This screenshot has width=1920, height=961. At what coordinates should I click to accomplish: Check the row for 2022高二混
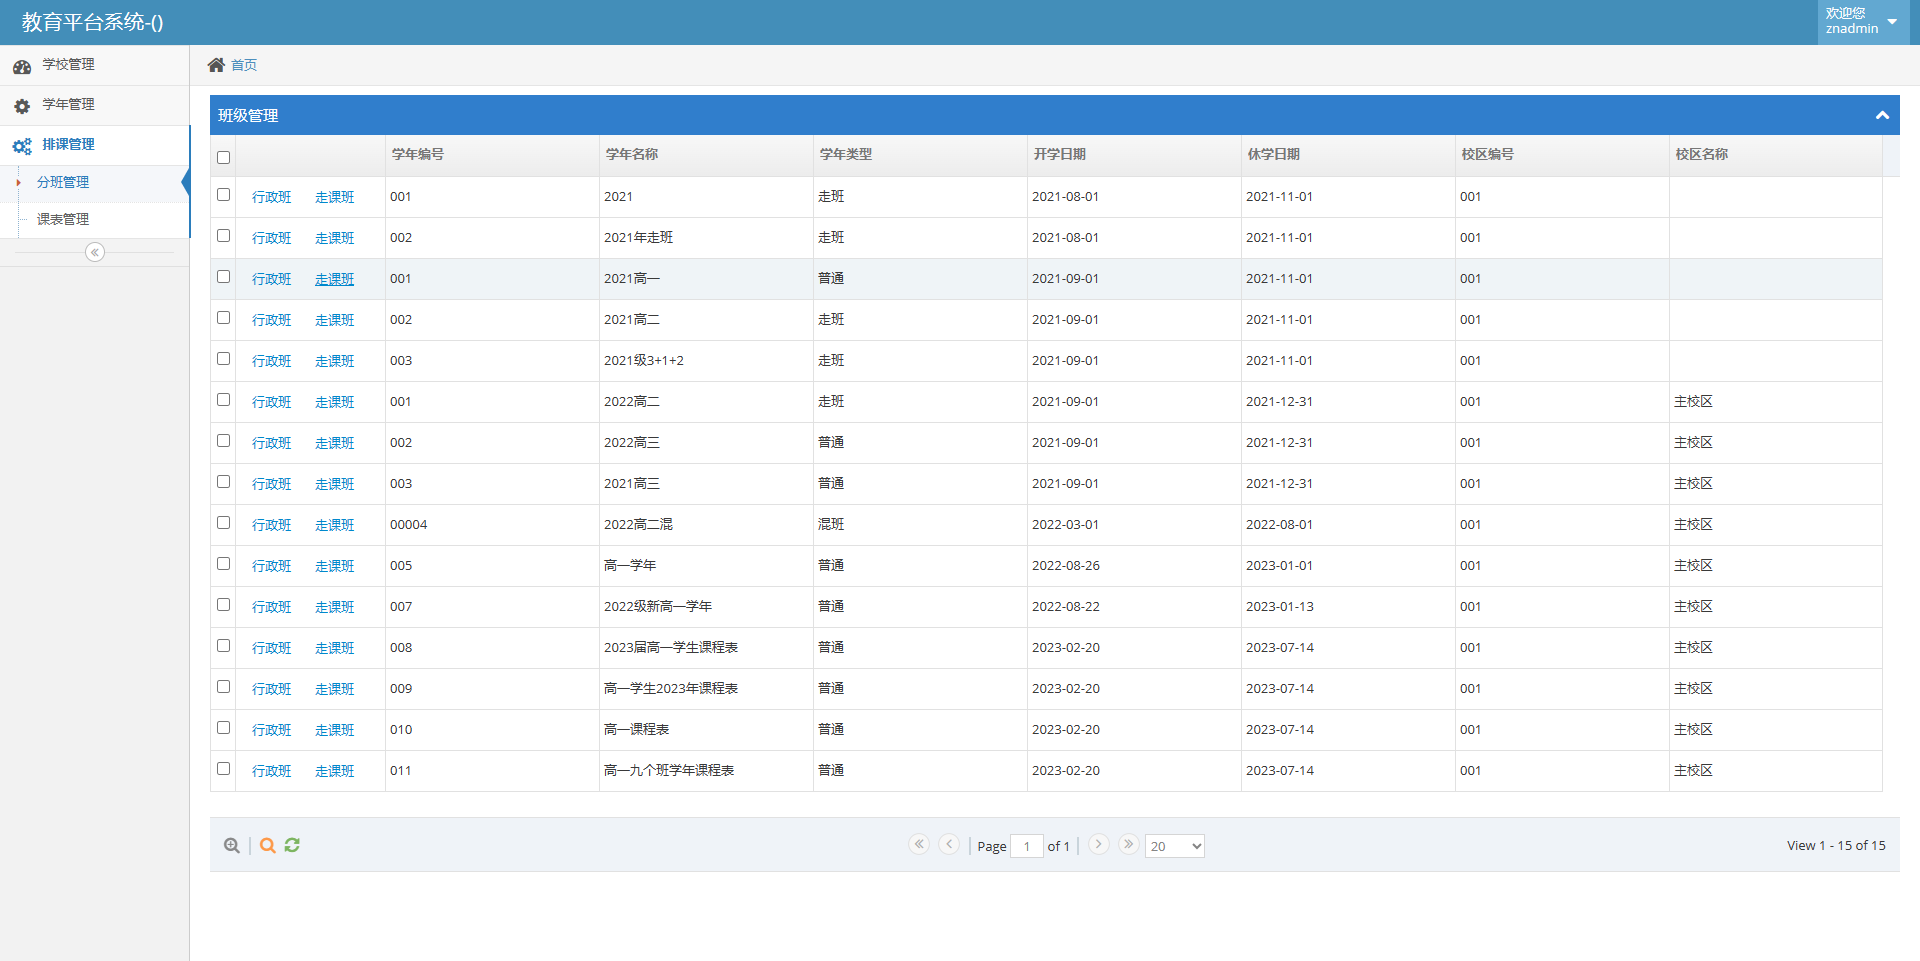point(223,523)
